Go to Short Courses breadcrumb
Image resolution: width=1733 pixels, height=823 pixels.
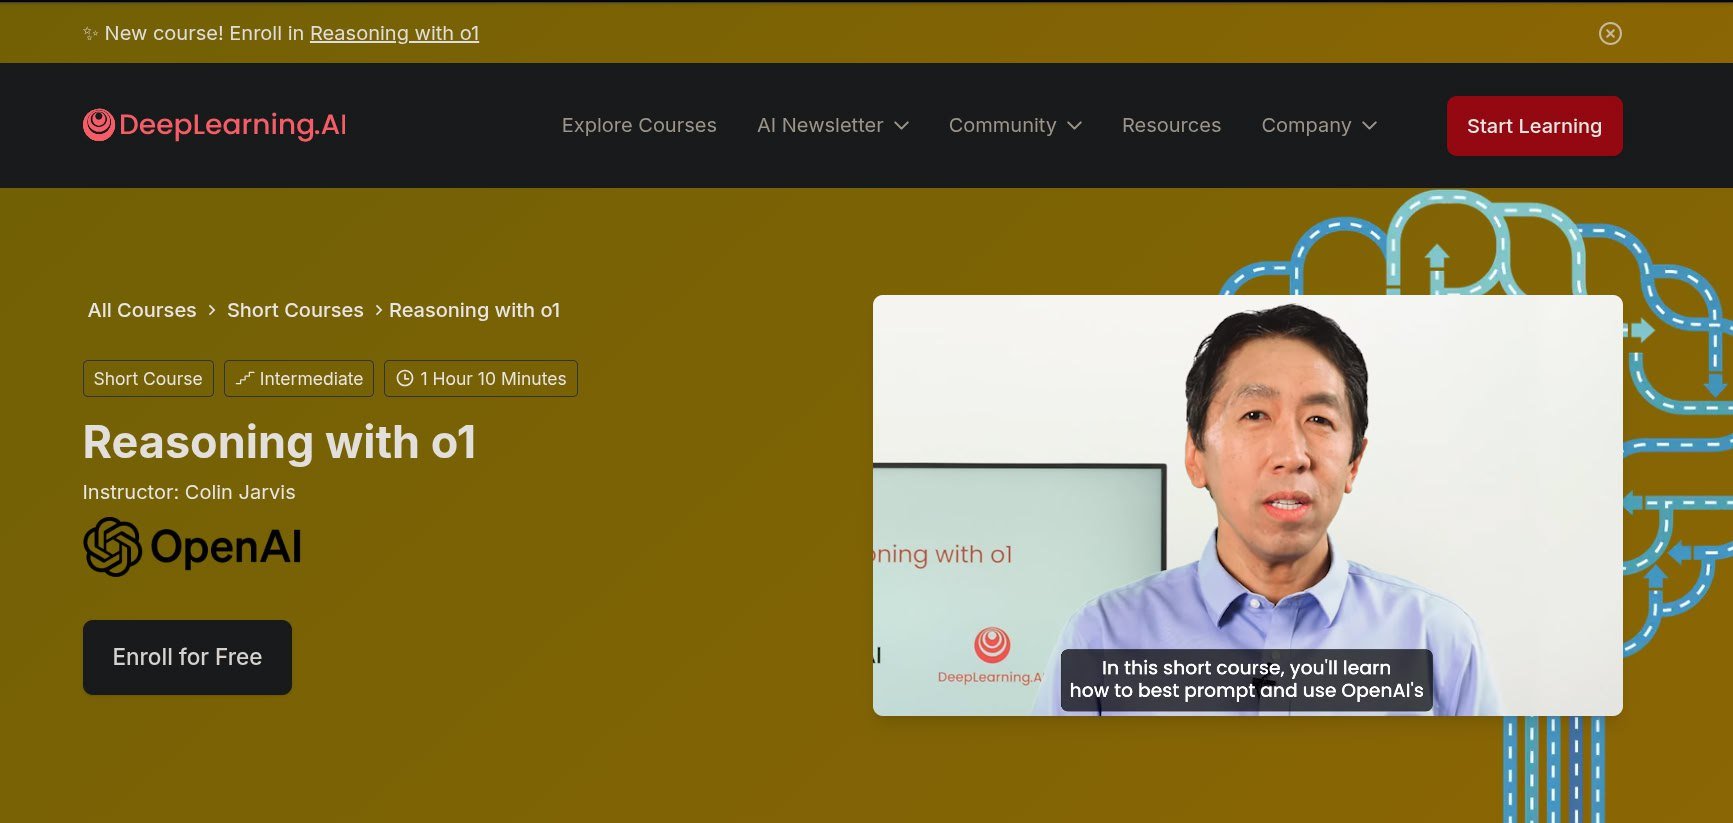(x=295, y=310)
